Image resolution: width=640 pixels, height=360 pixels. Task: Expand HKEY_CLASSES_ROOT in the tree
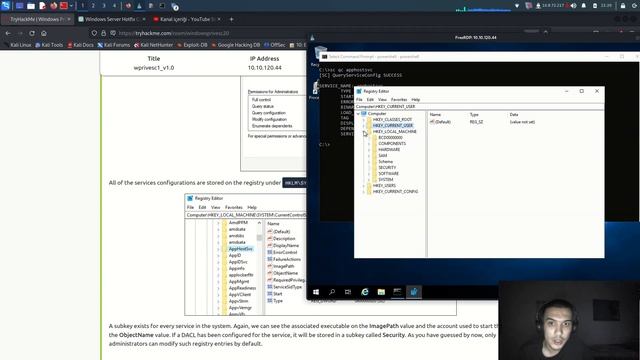tap(364, 120)
